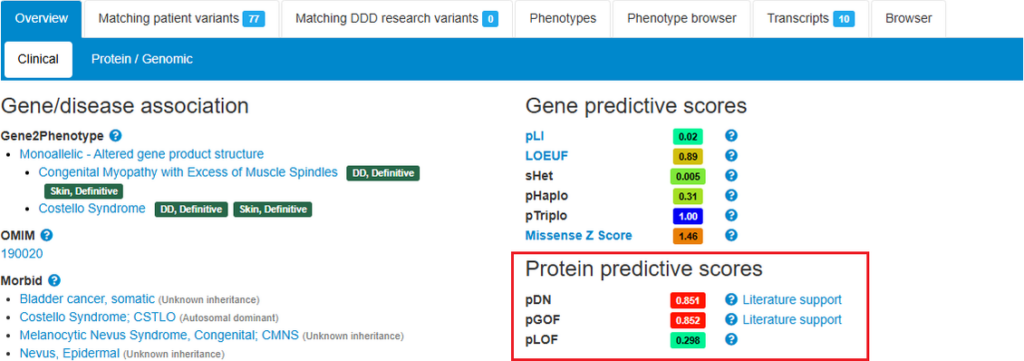Select the Protein / Genomic sub-tab

pyautogui.click(x=142, y=59)
